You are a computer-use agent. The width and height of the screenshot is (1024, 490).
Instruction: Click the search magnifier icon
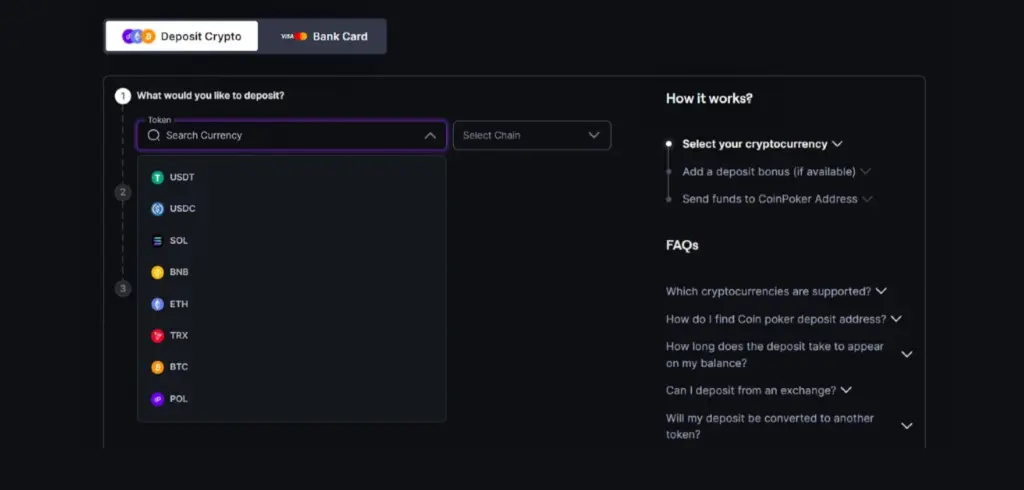(x=153, y=135)
